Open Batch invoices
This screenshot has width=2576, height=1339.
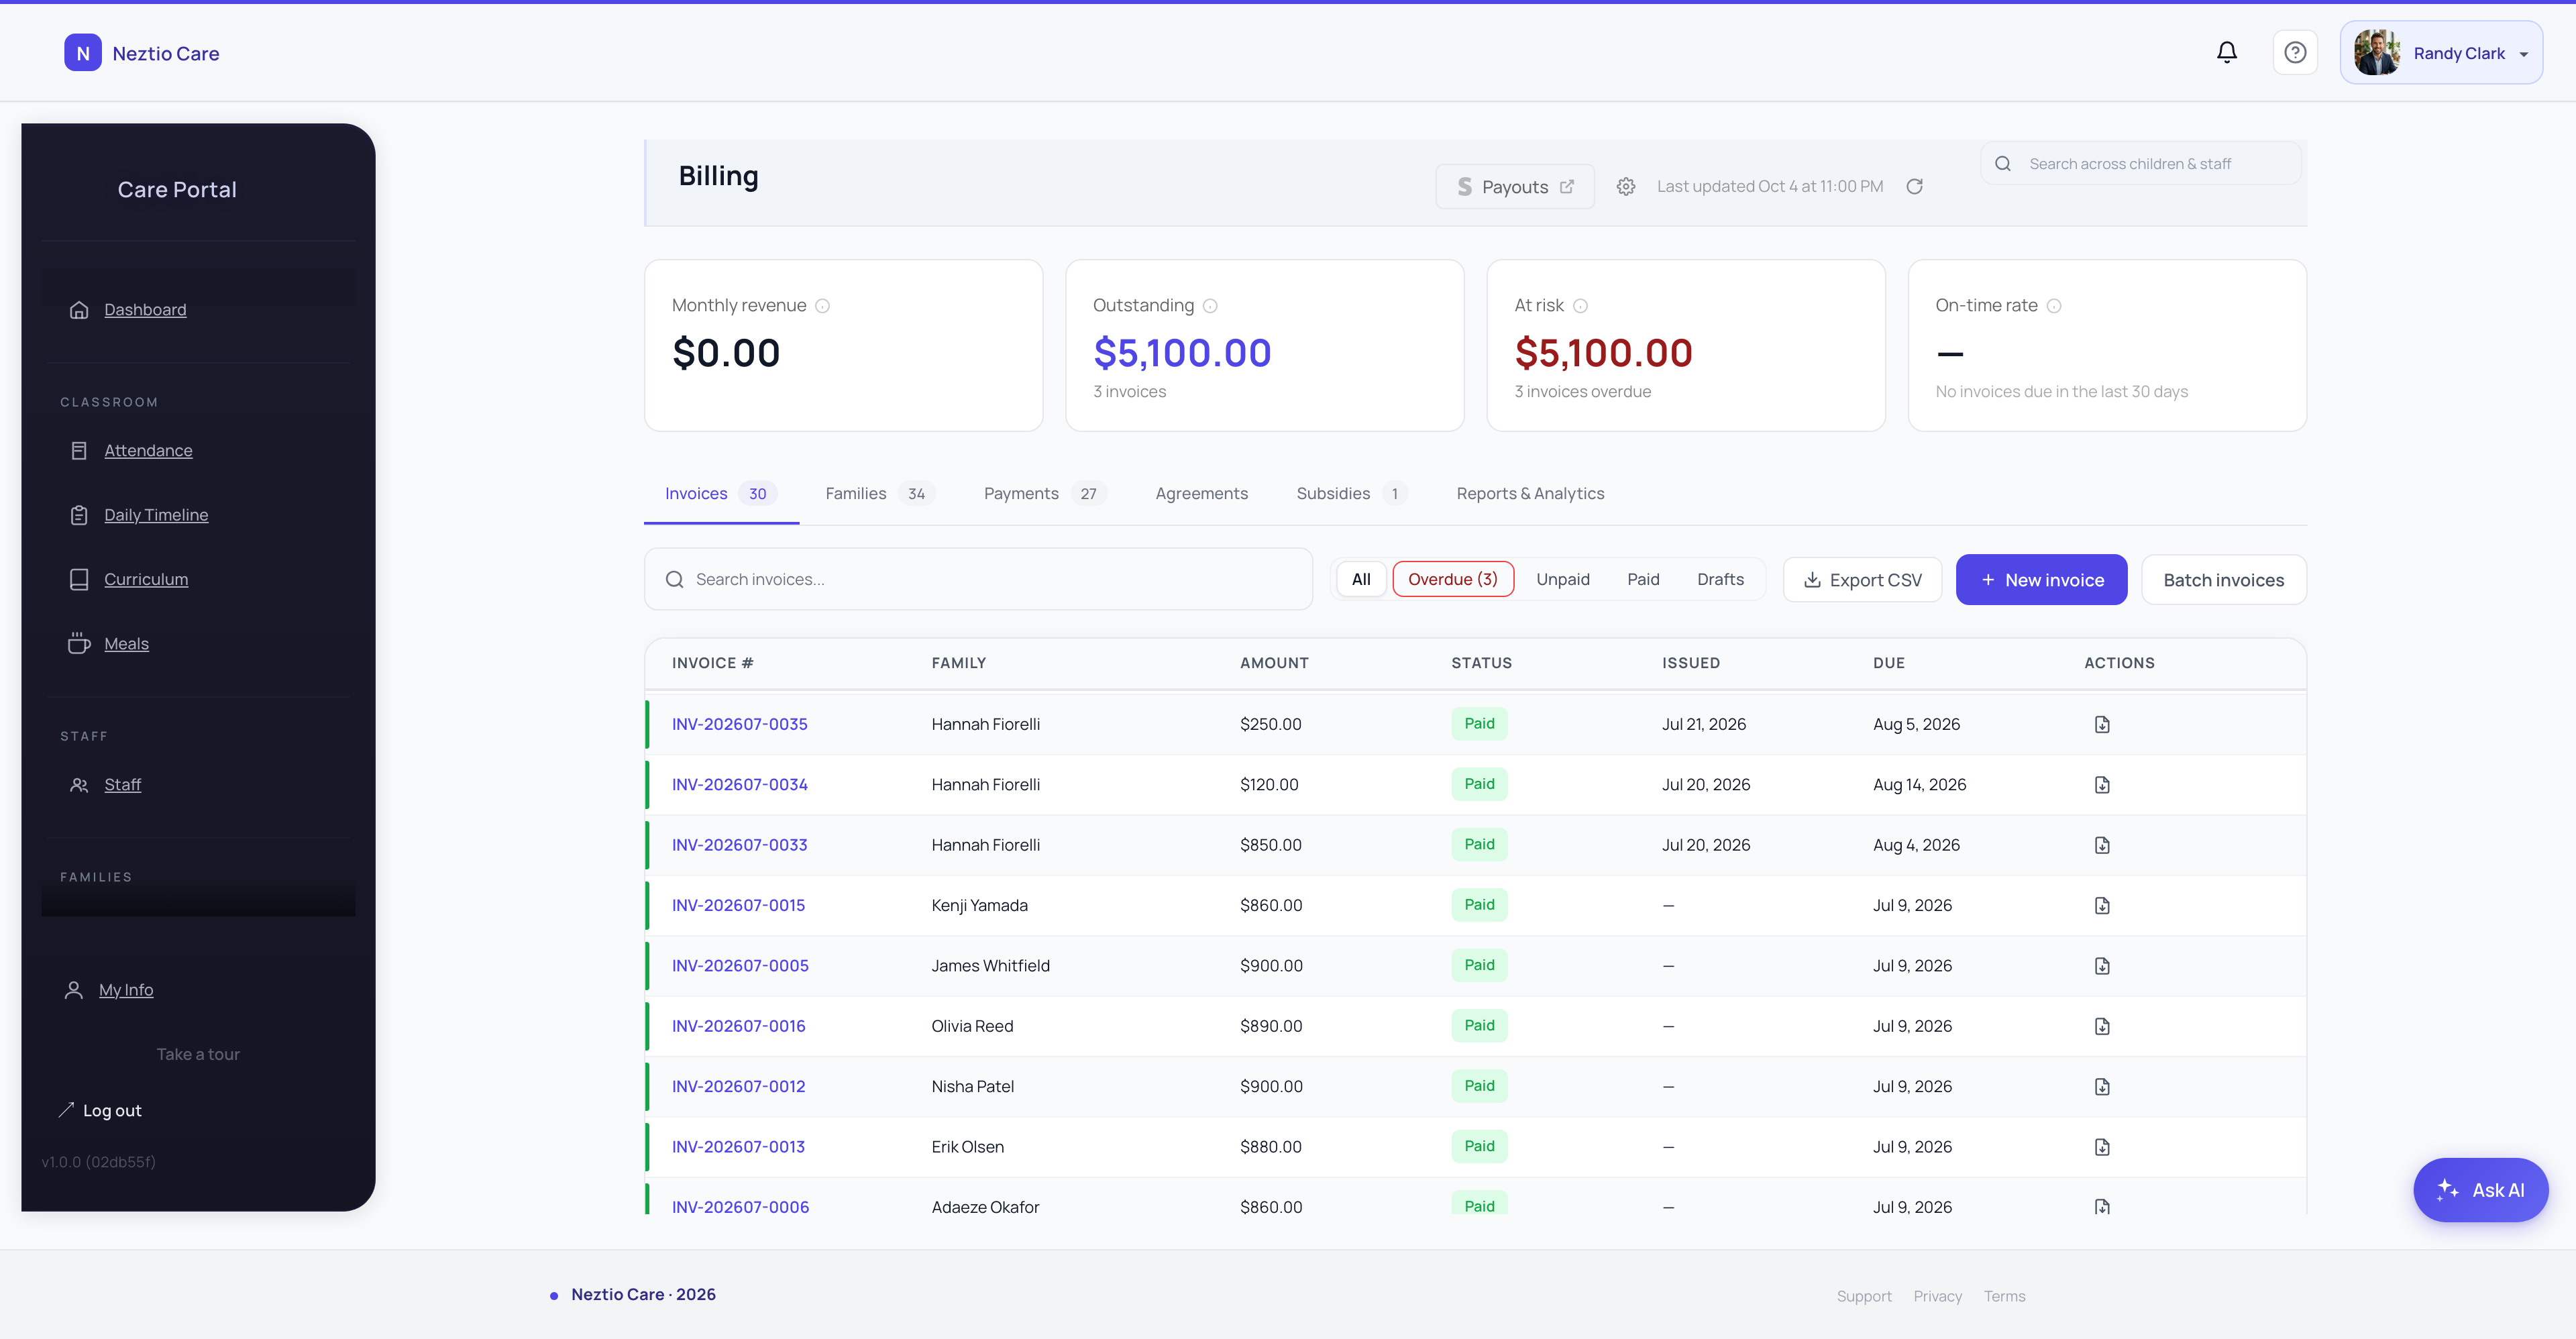[2223, 580]
